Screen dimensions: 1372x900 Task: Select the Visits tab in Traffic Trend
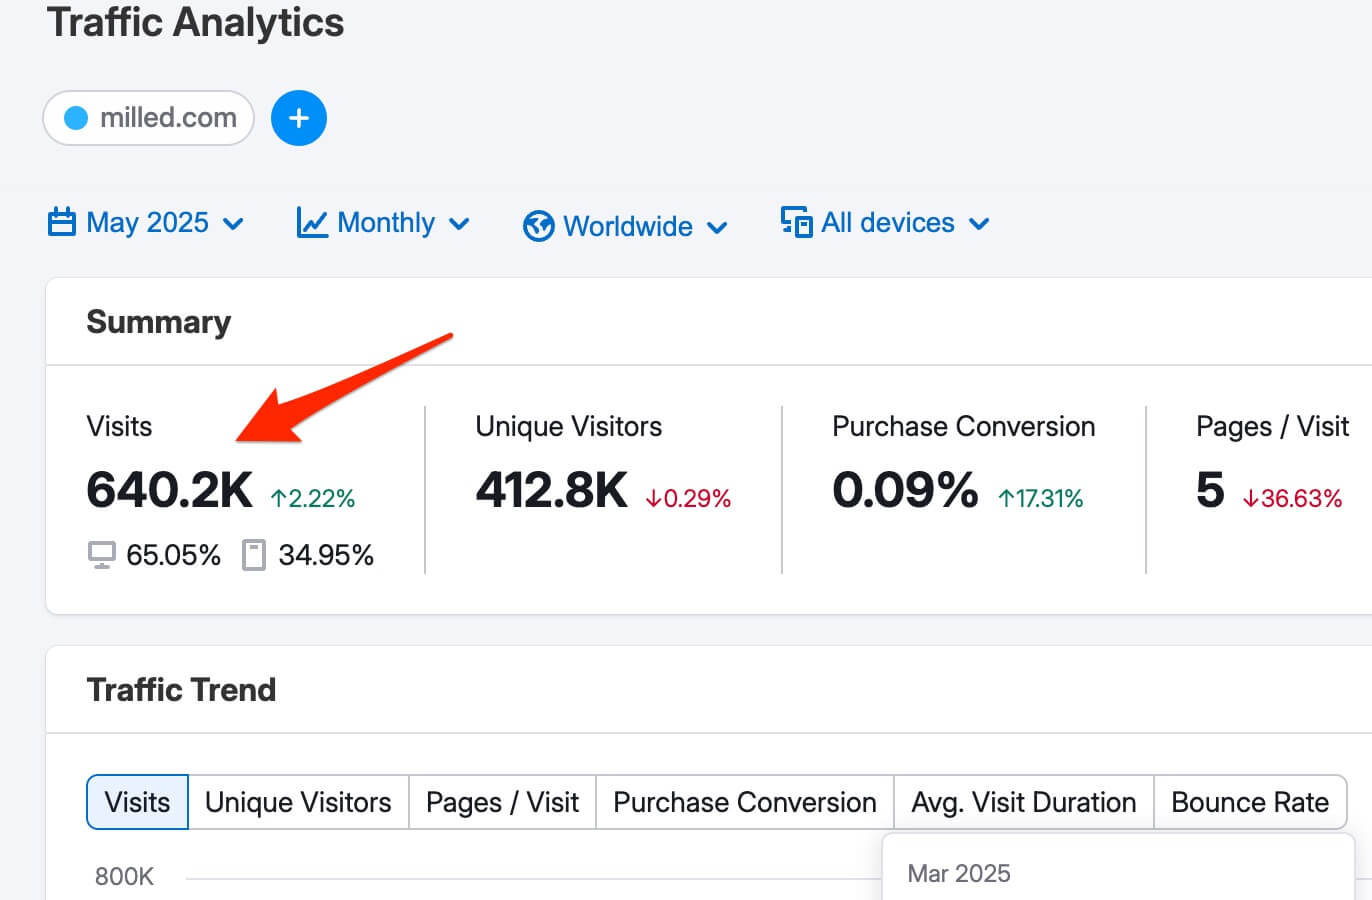(137, 802)
